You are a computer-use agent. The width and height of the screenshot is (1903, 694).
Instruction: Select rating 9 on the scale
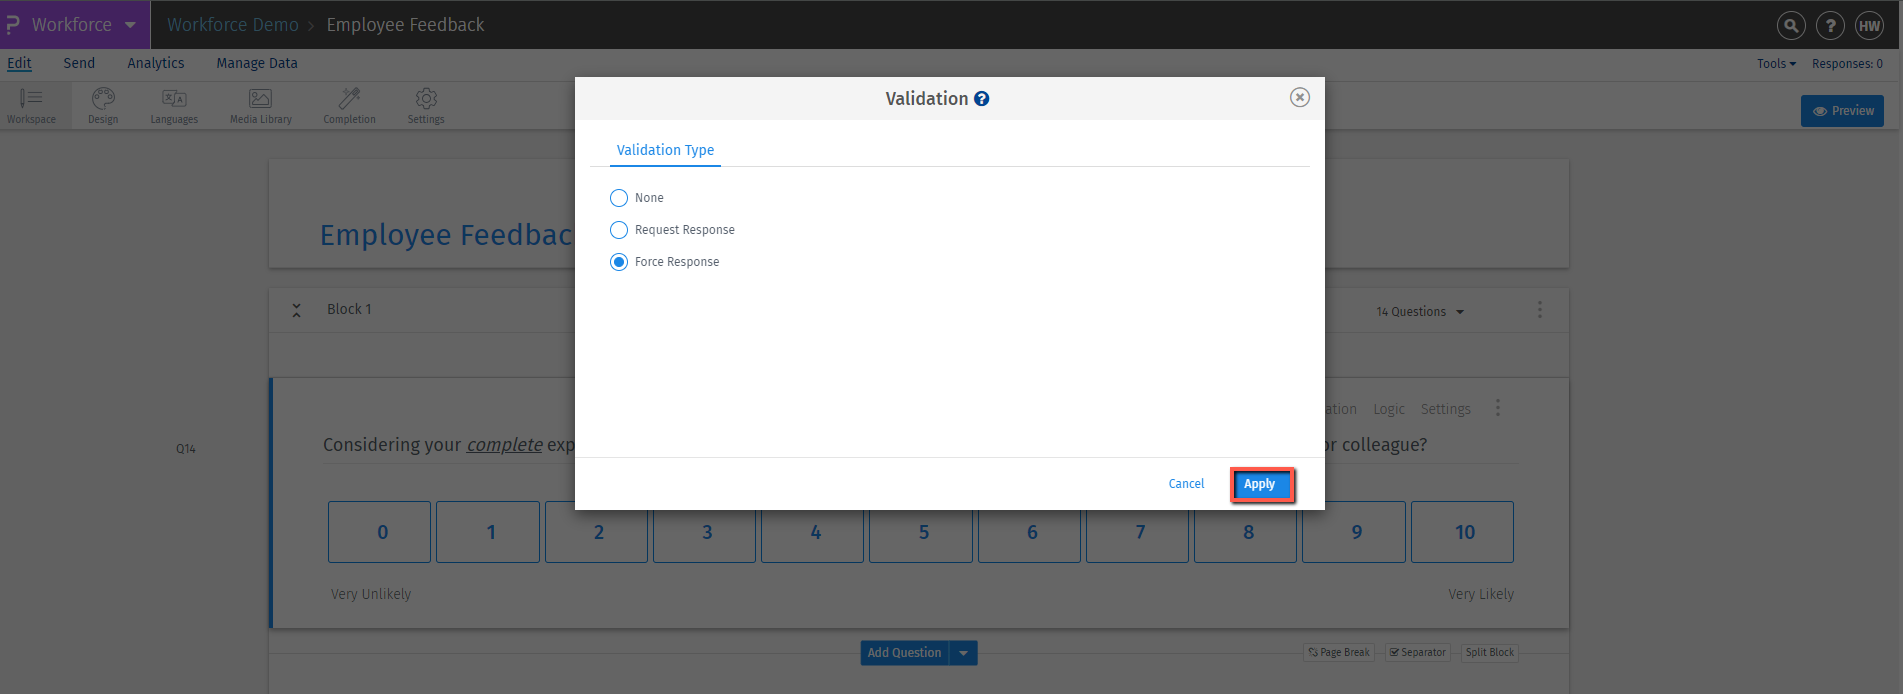pyautogui.click(x=1354, y=532)
